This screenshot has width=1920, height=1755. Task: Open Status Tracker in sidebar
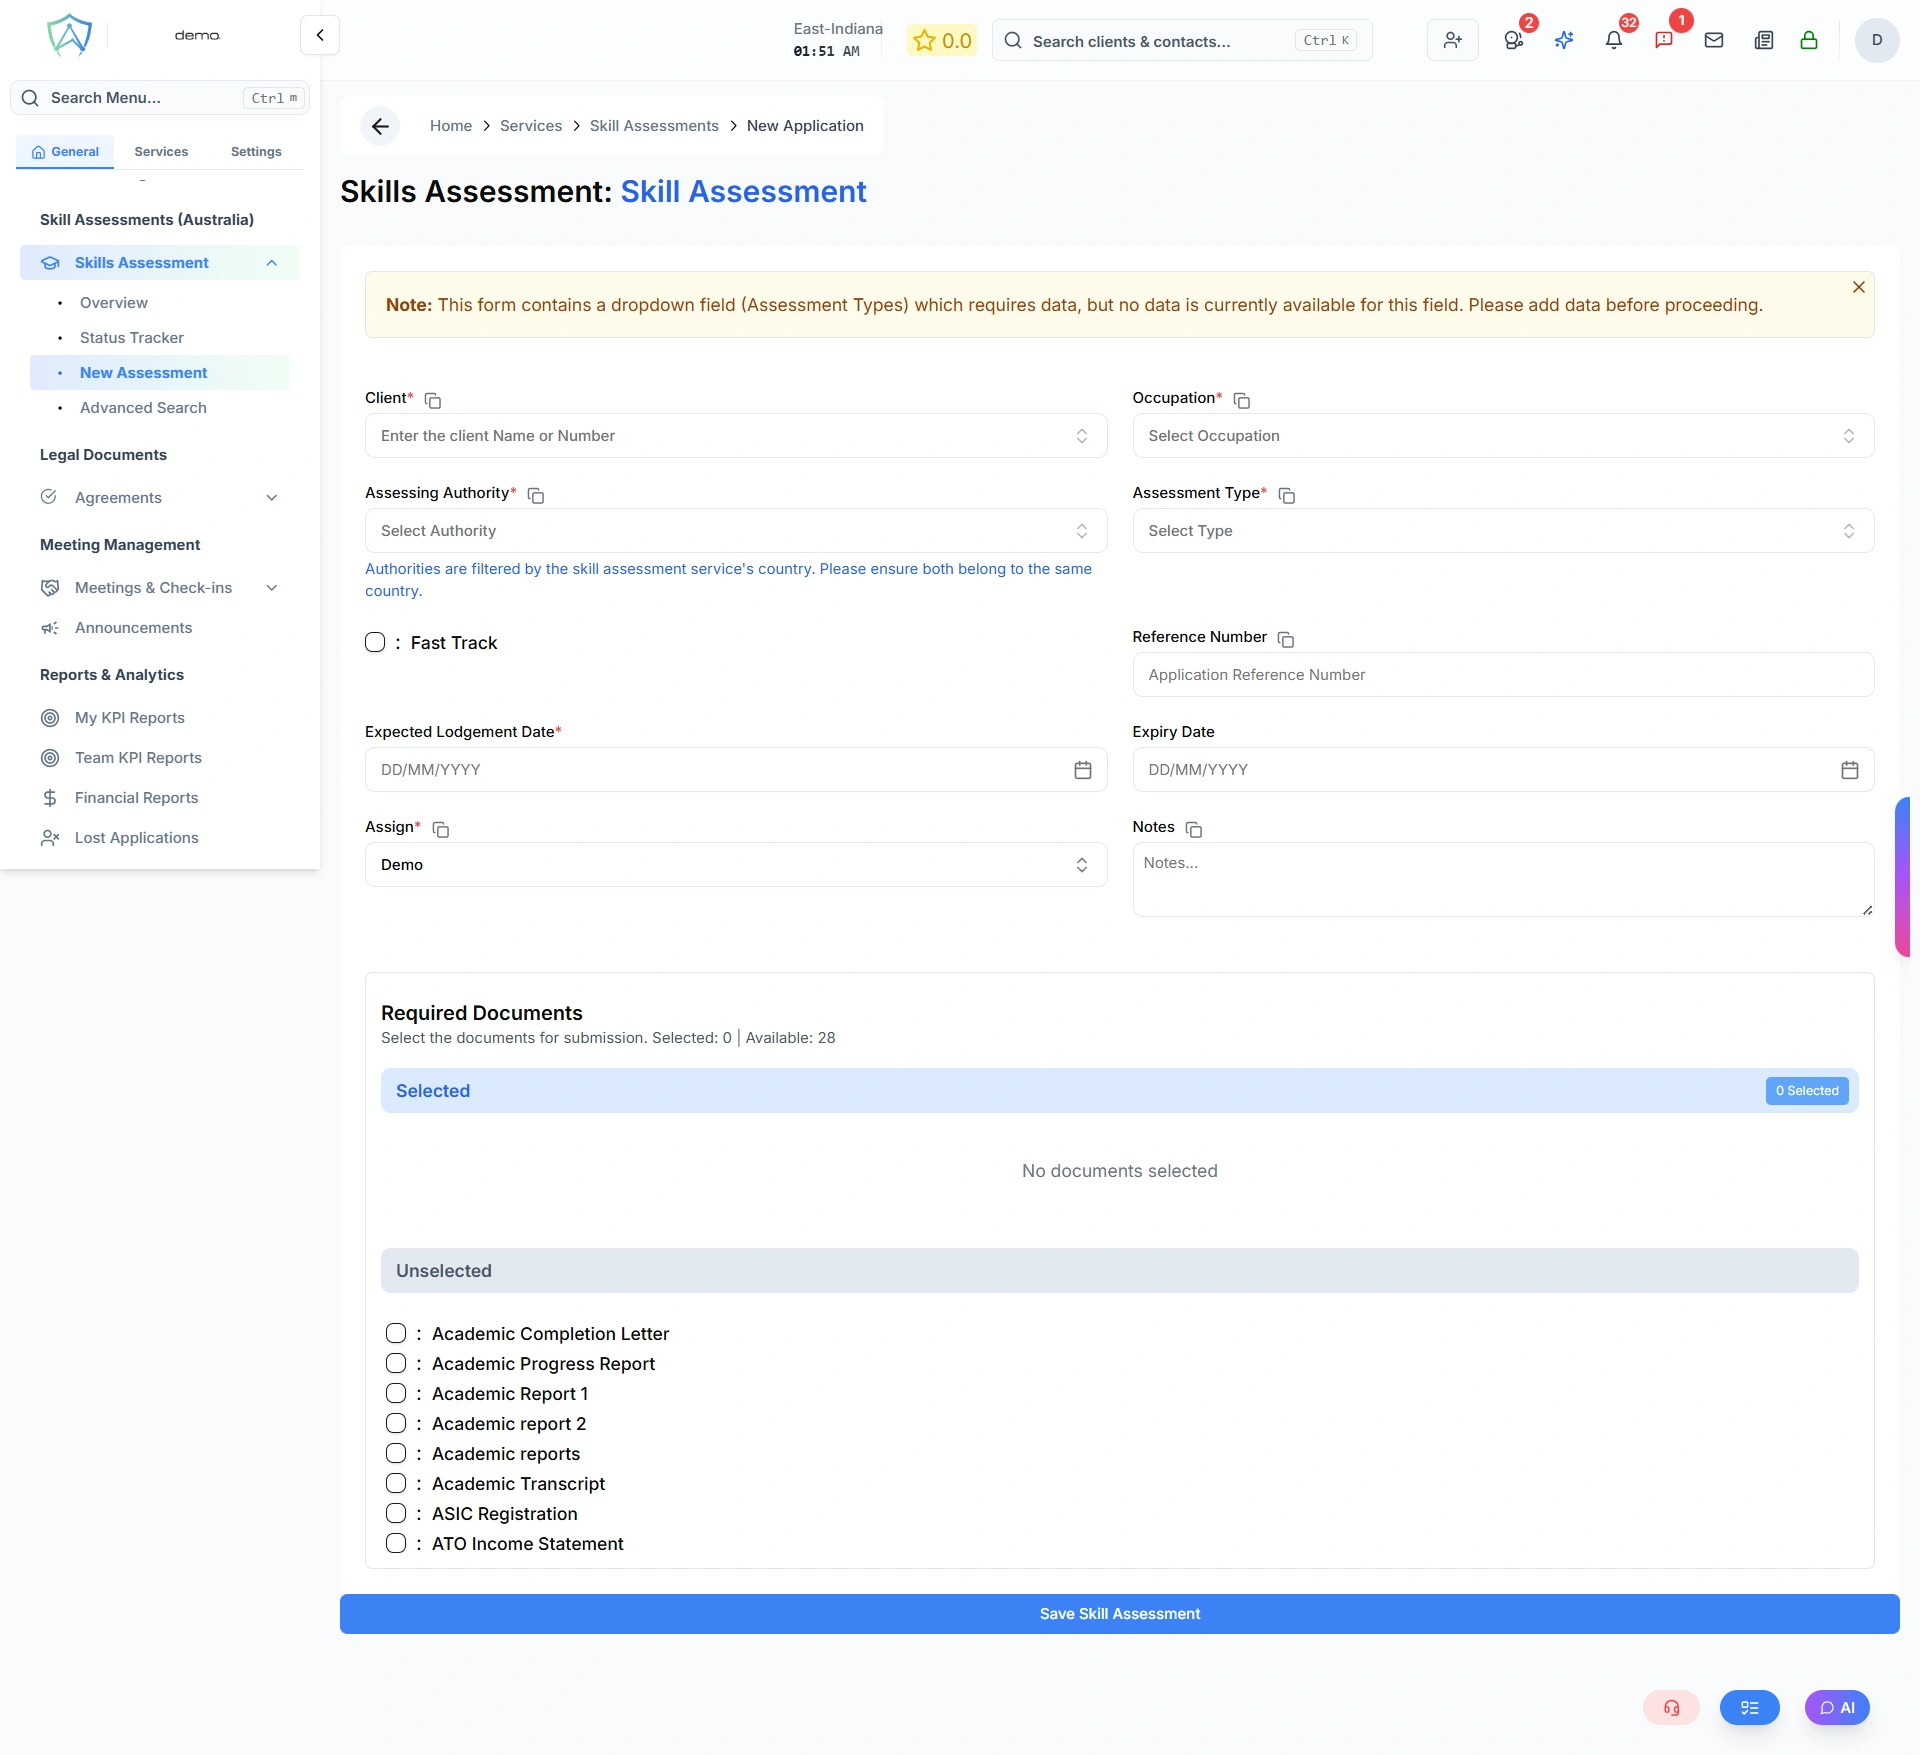click(x=132, y=338)
